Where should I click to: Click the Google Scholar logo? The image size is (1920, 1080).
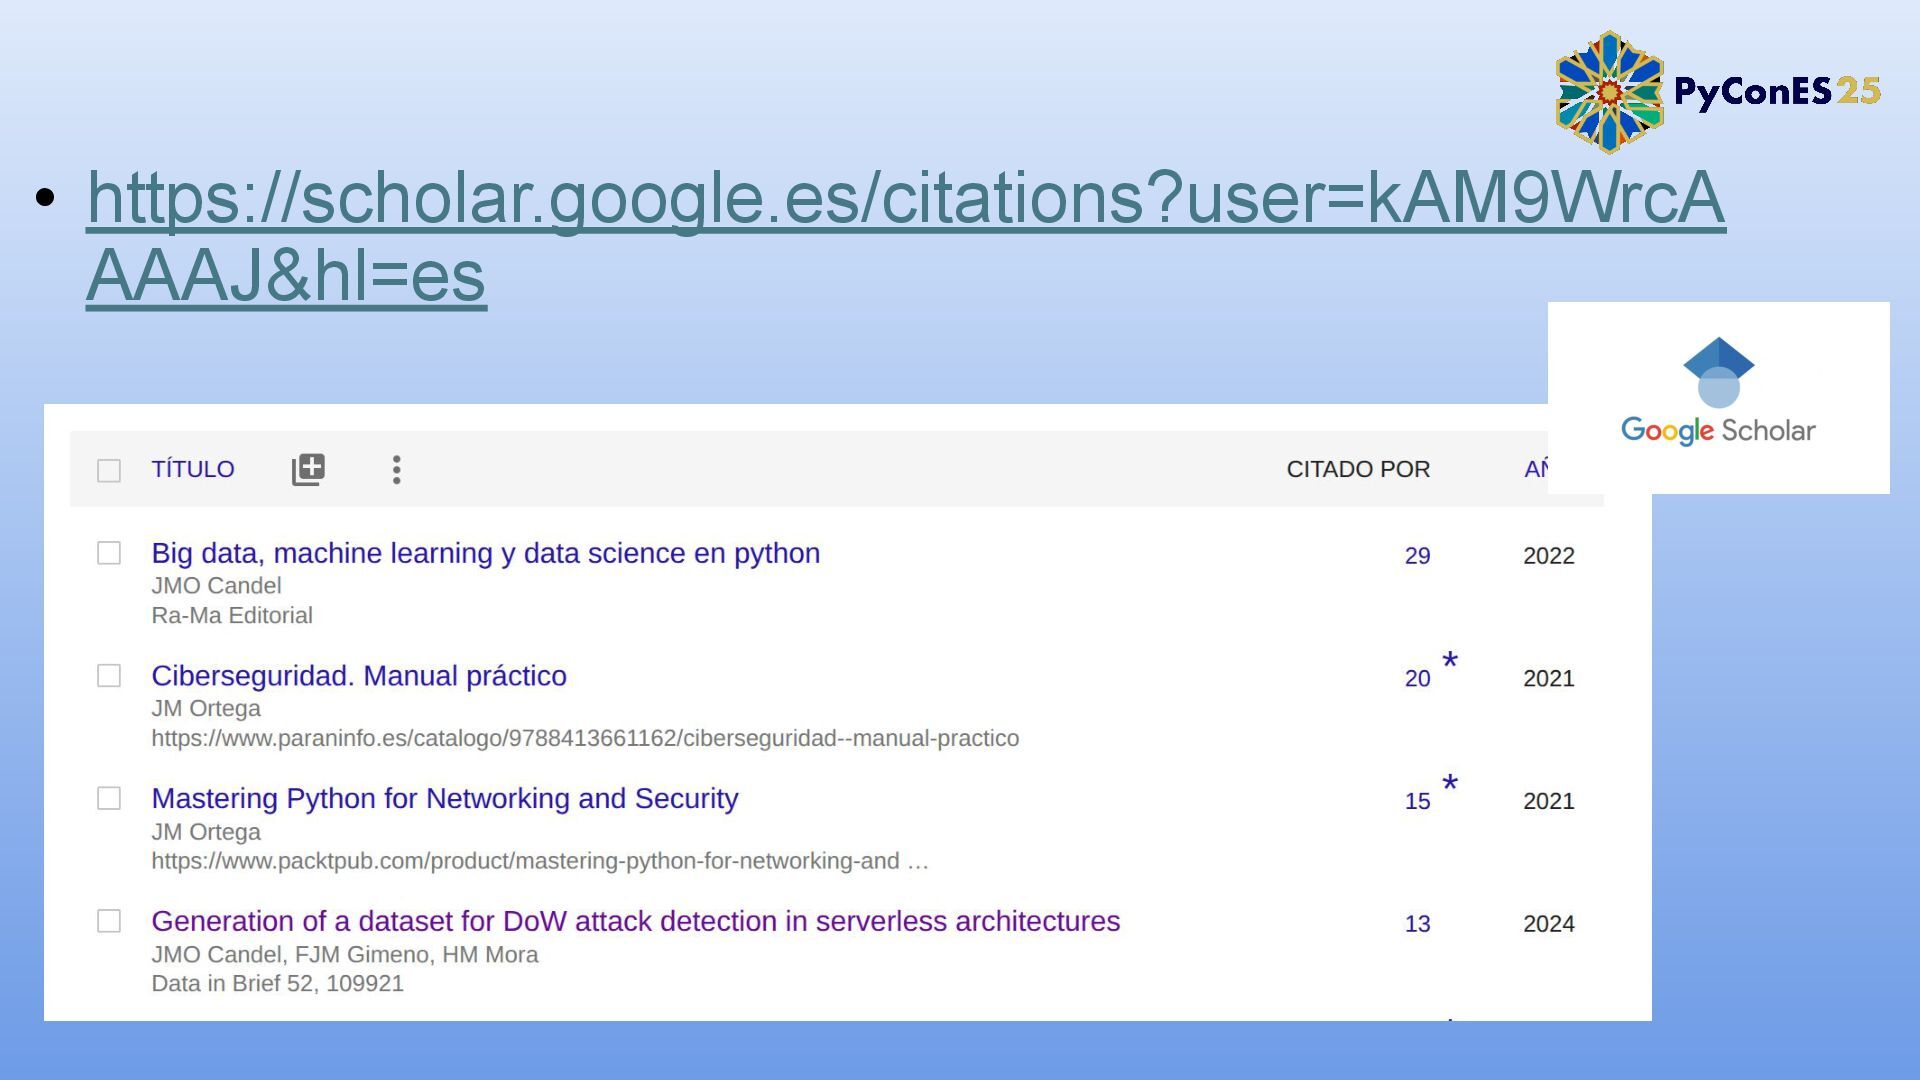(x=1718, y=396)
